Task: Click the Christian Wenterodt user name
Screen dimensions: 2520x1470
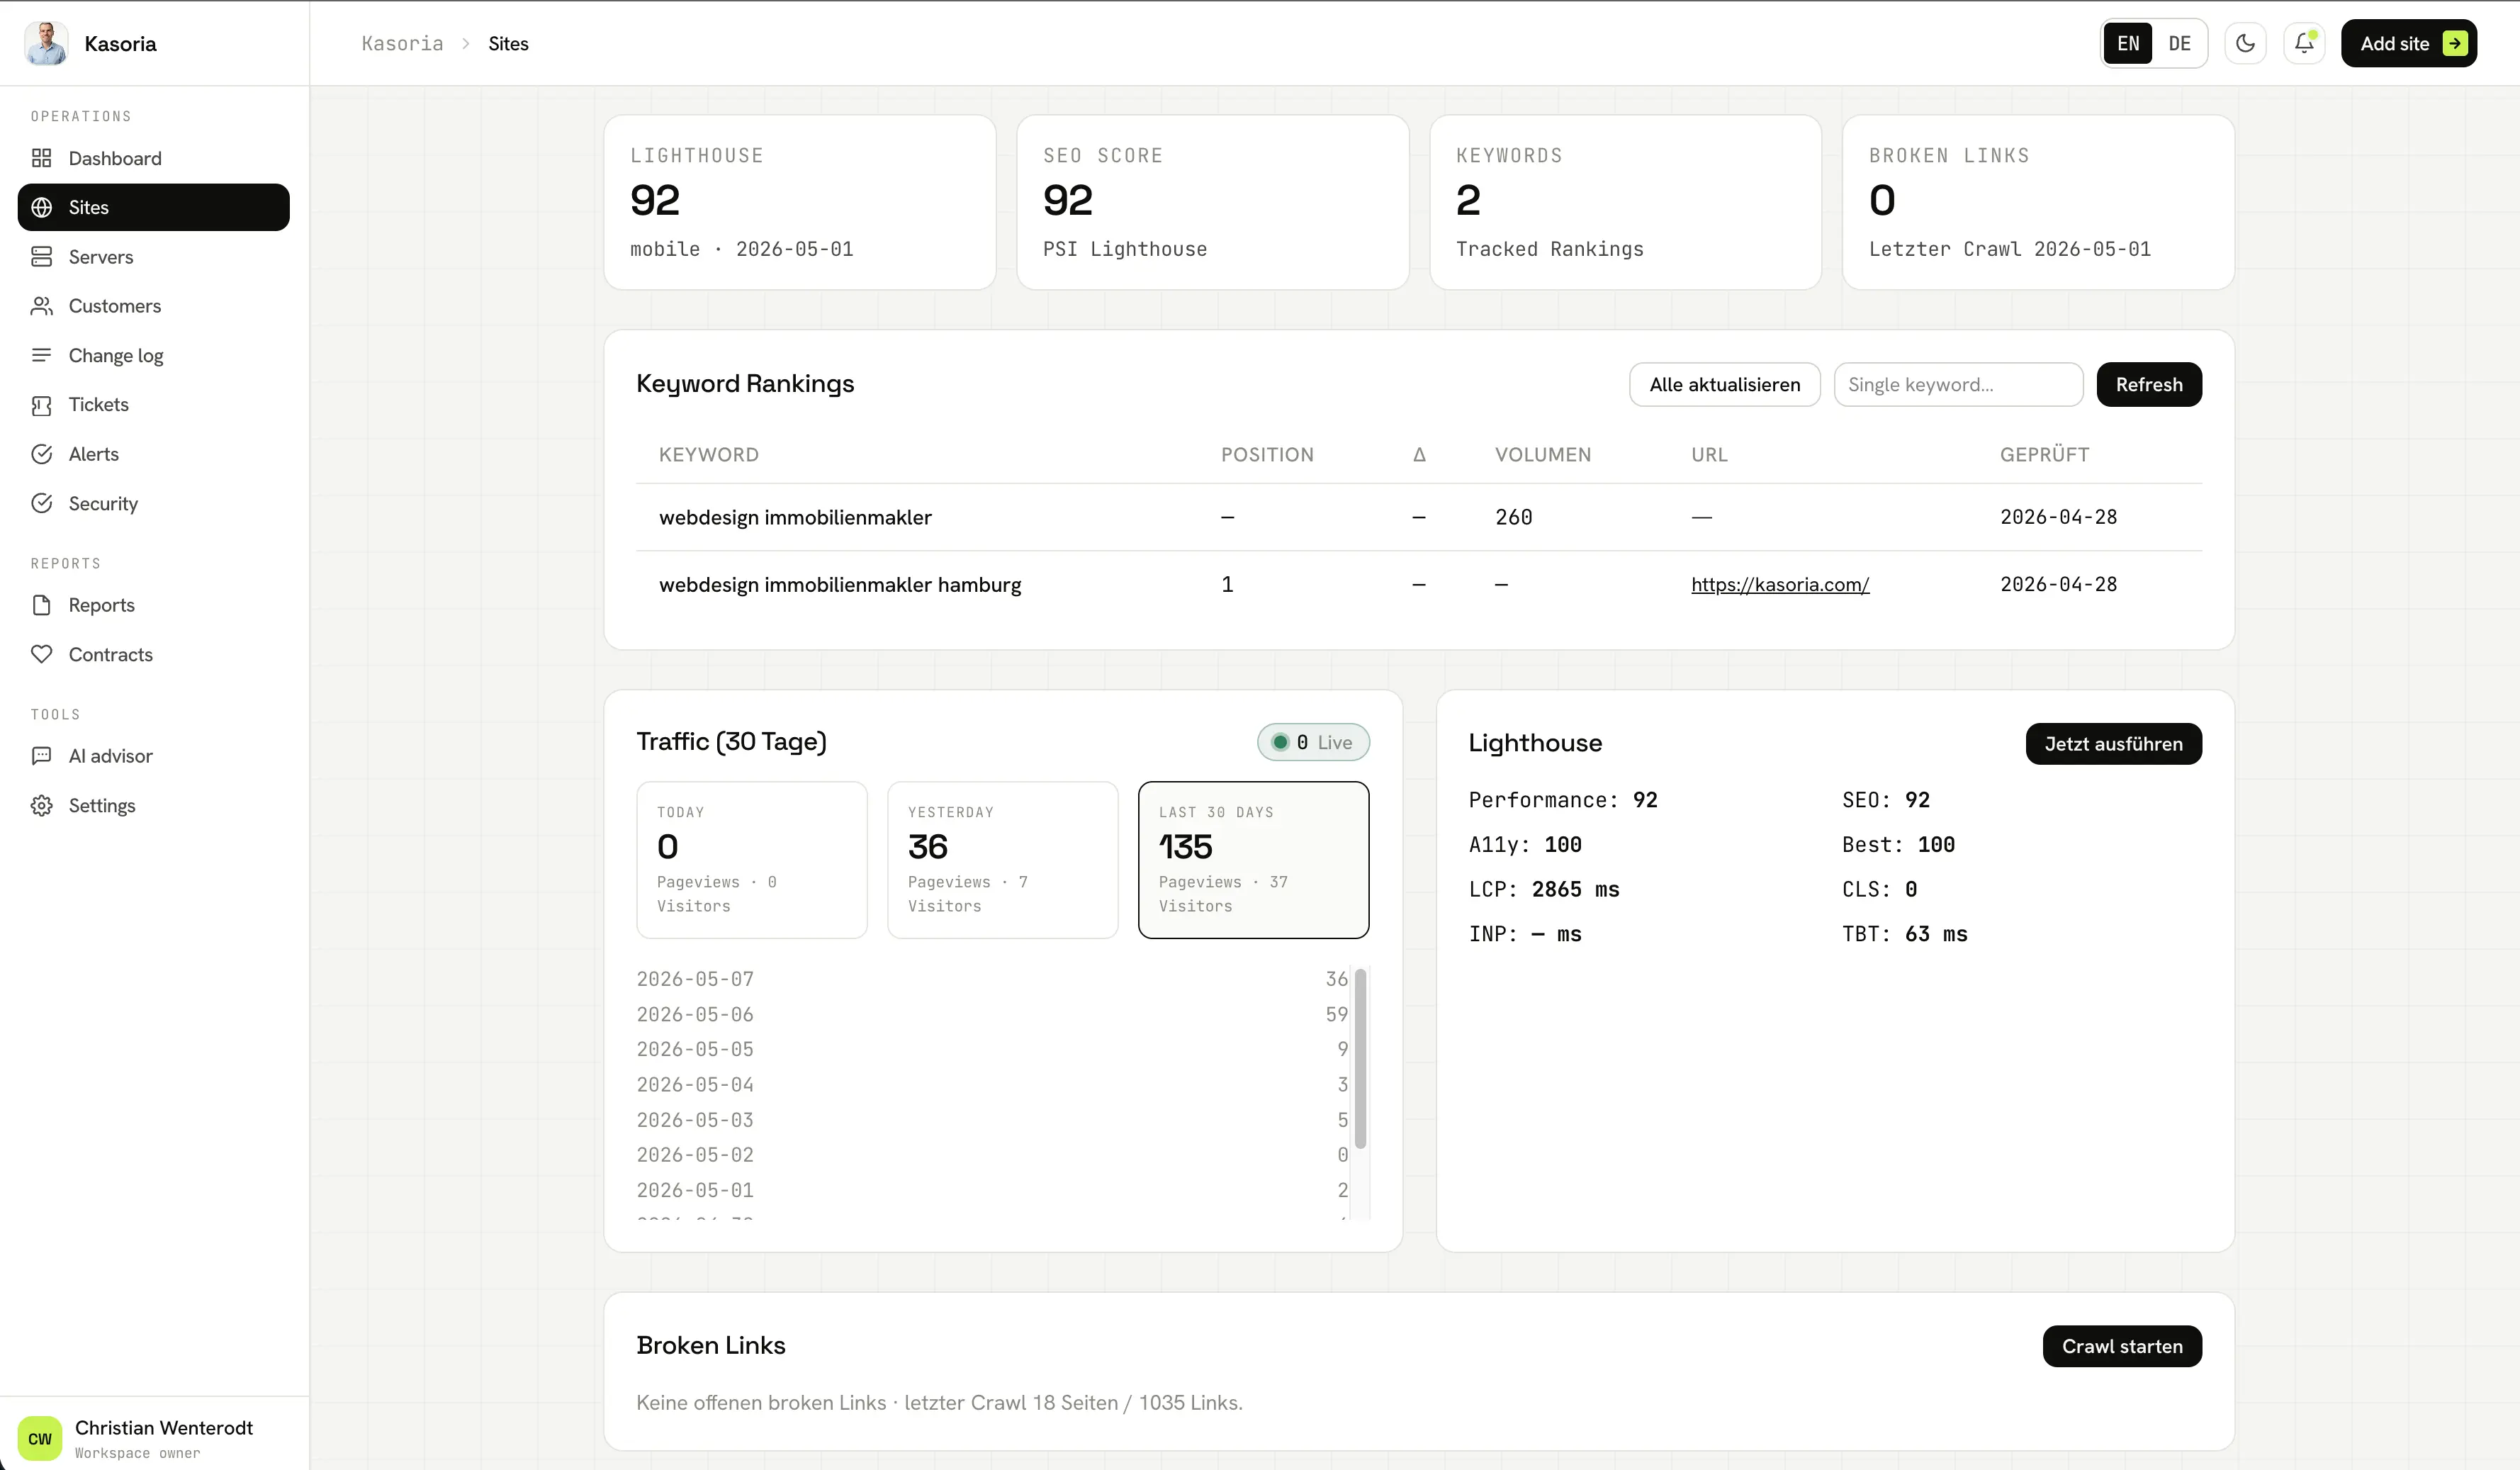Action: pyautogui.click(x=164, y=1427)
